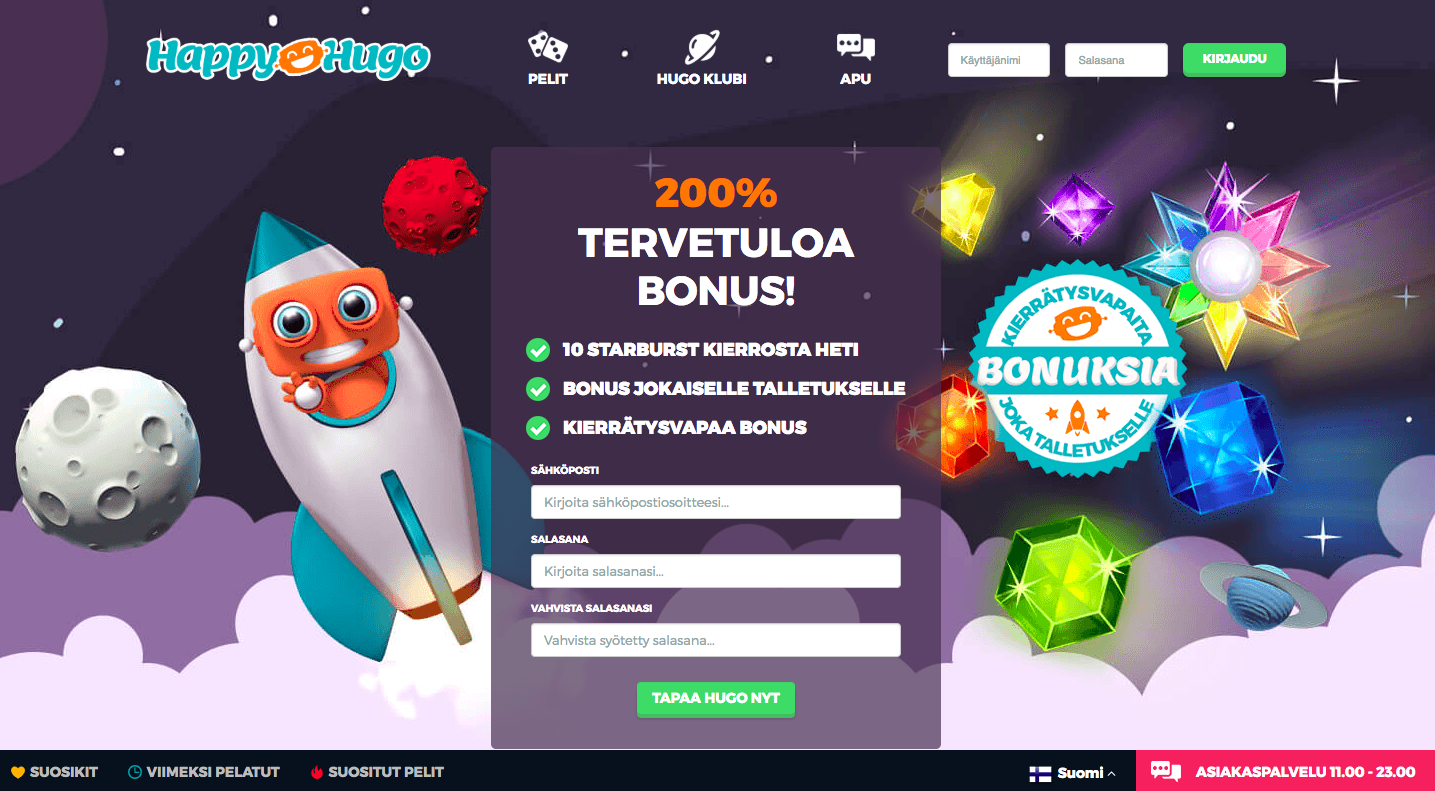Select the heart icon beside Suosikit
This screenshot has width=1435, height=791.
click(x=17, y=772)
